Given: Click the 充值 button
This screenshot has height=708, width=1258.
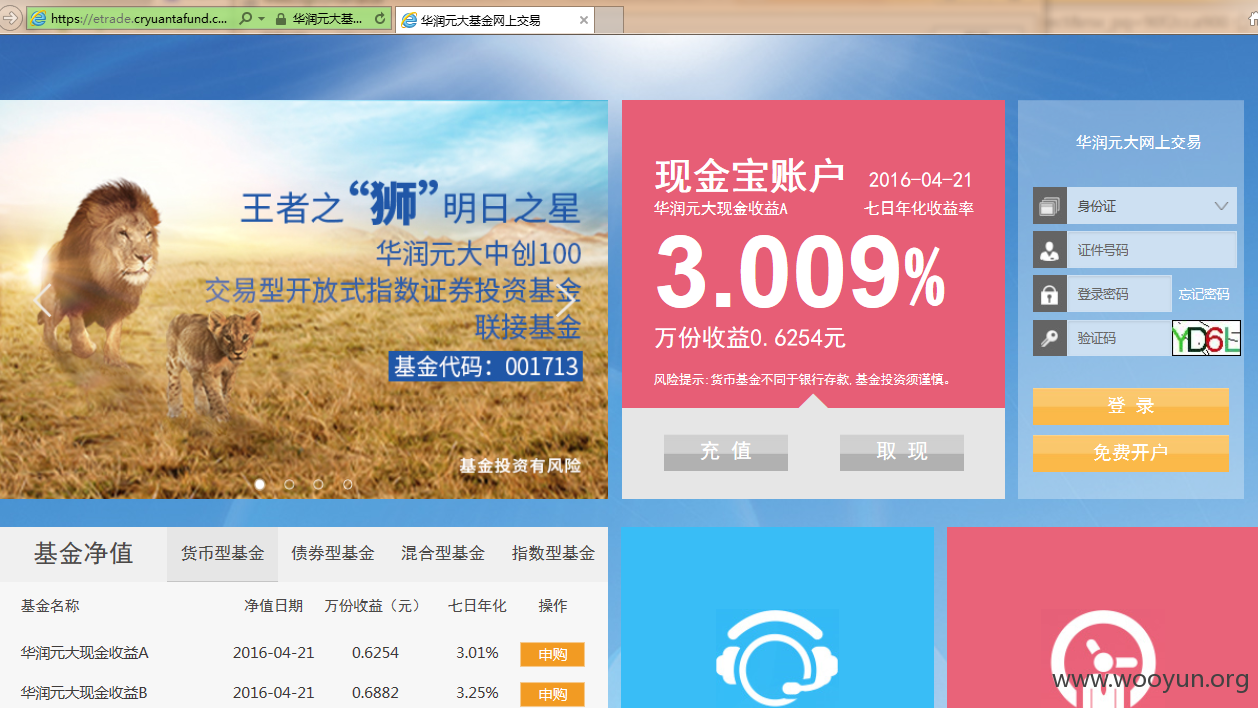Looking at the screenshot, I should [726, 452].
